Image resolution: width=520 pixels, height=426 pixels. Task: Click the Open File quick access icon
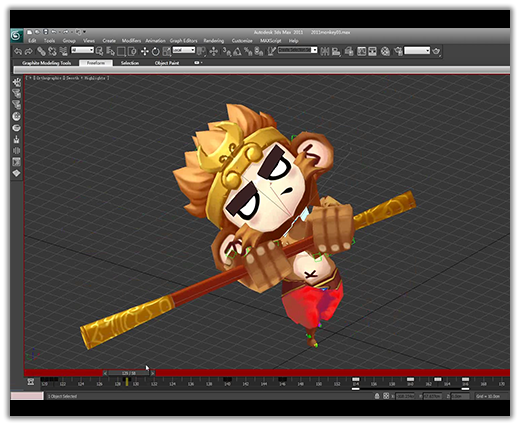37,32
